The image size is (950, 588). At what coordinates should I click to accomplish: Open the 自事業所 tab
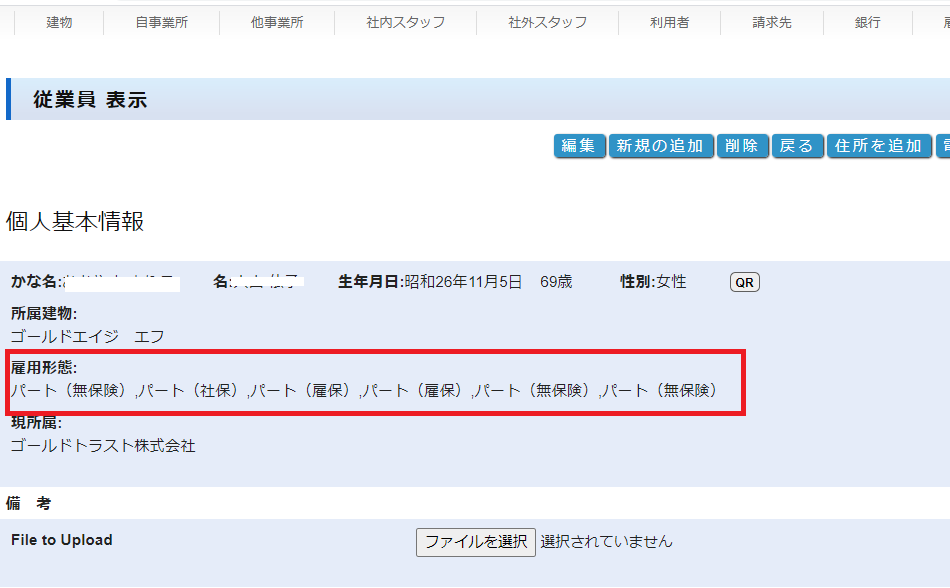tap(161, 22)
